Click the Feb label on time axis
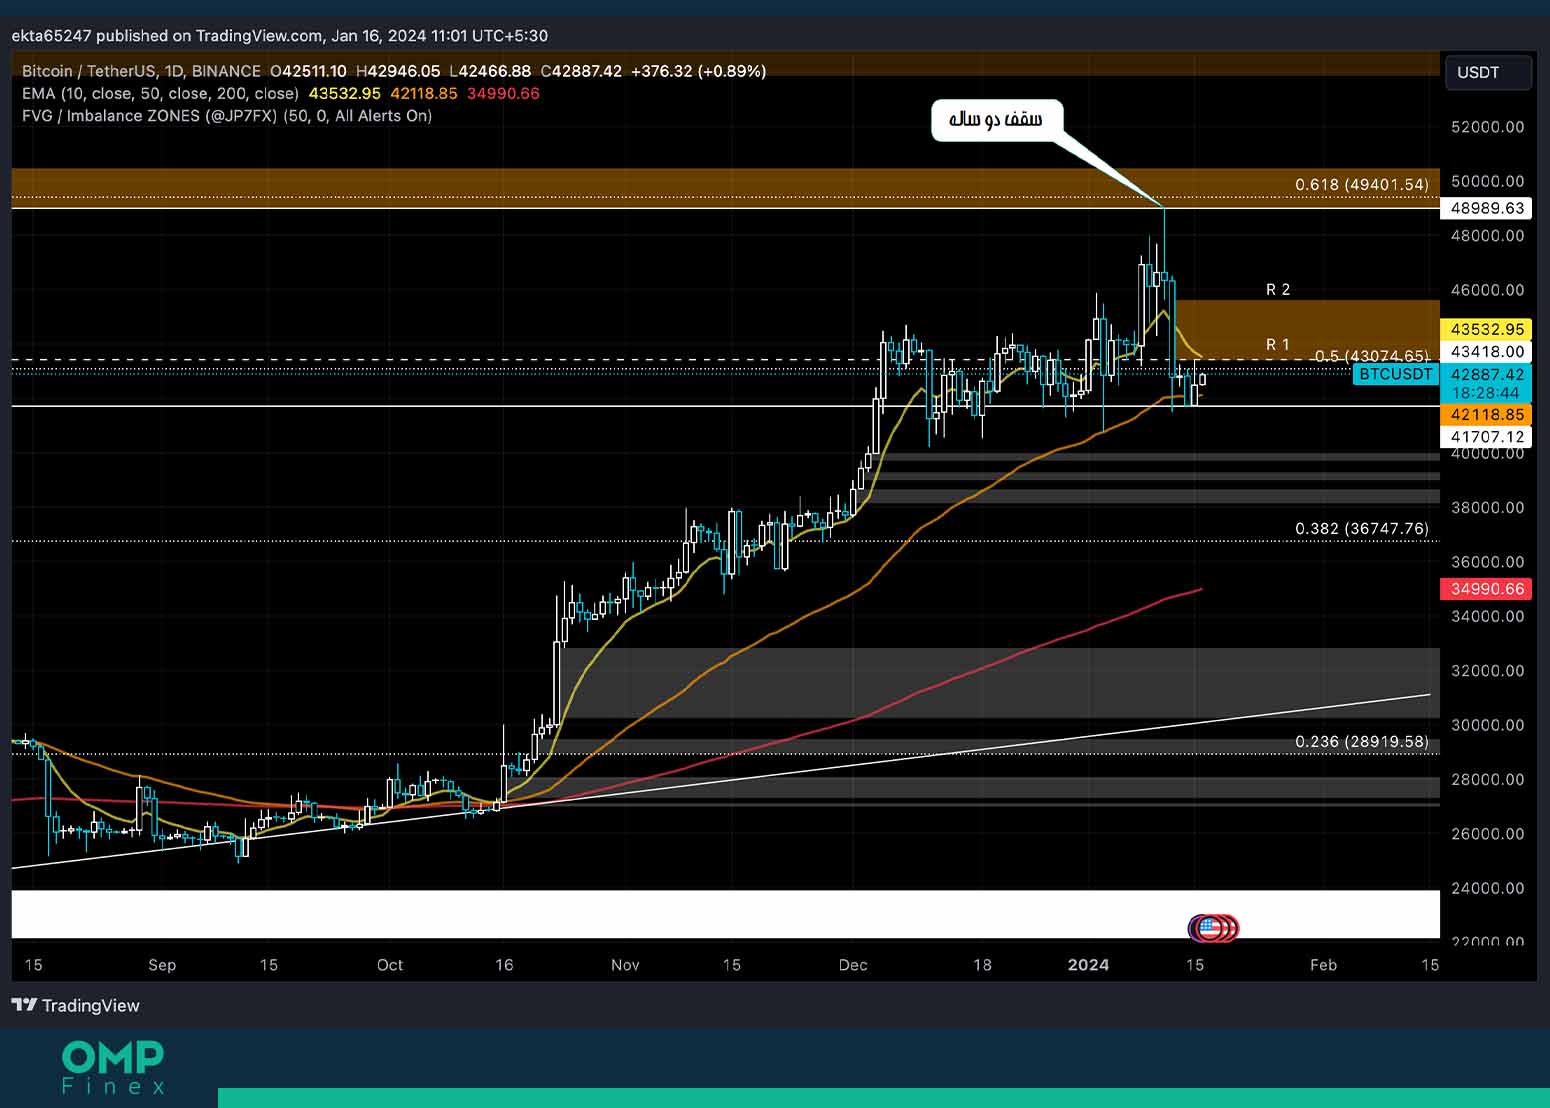Image resolution: width=1550 pixels, height=1108 pixels. (x=1323, y=965)
